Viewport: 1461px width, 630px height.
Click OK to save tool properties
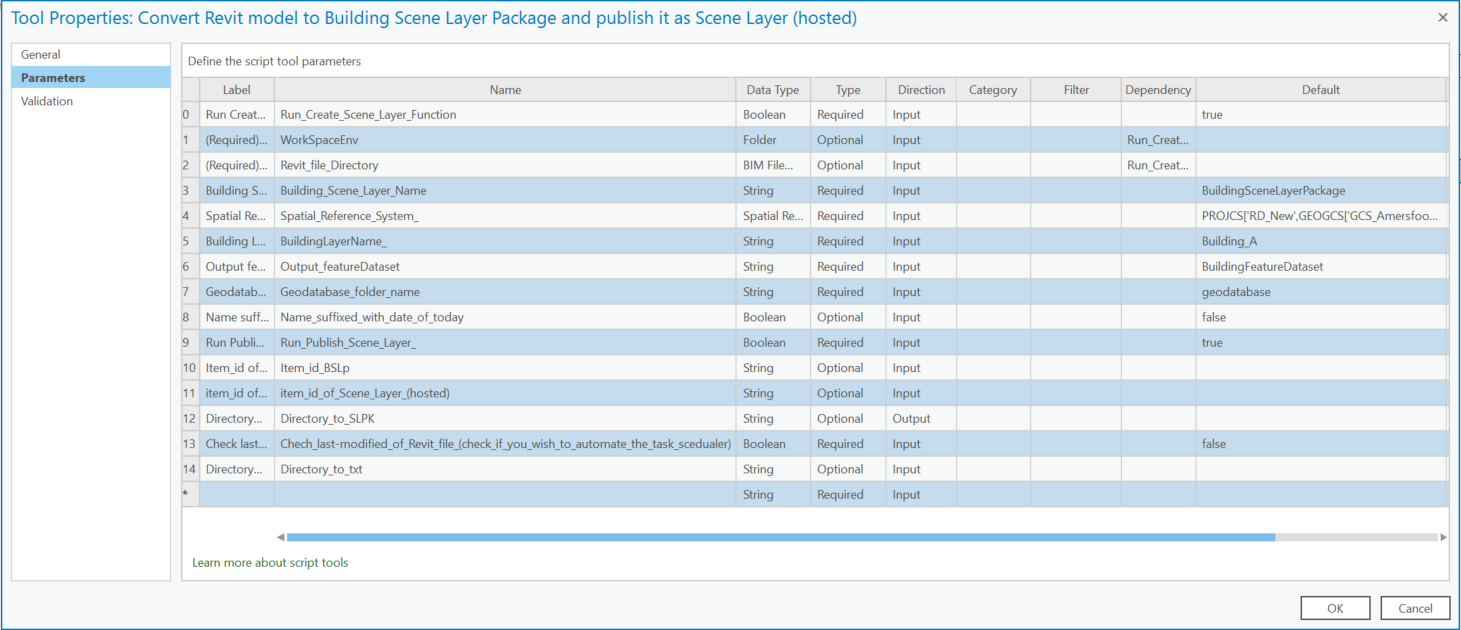1335,608
